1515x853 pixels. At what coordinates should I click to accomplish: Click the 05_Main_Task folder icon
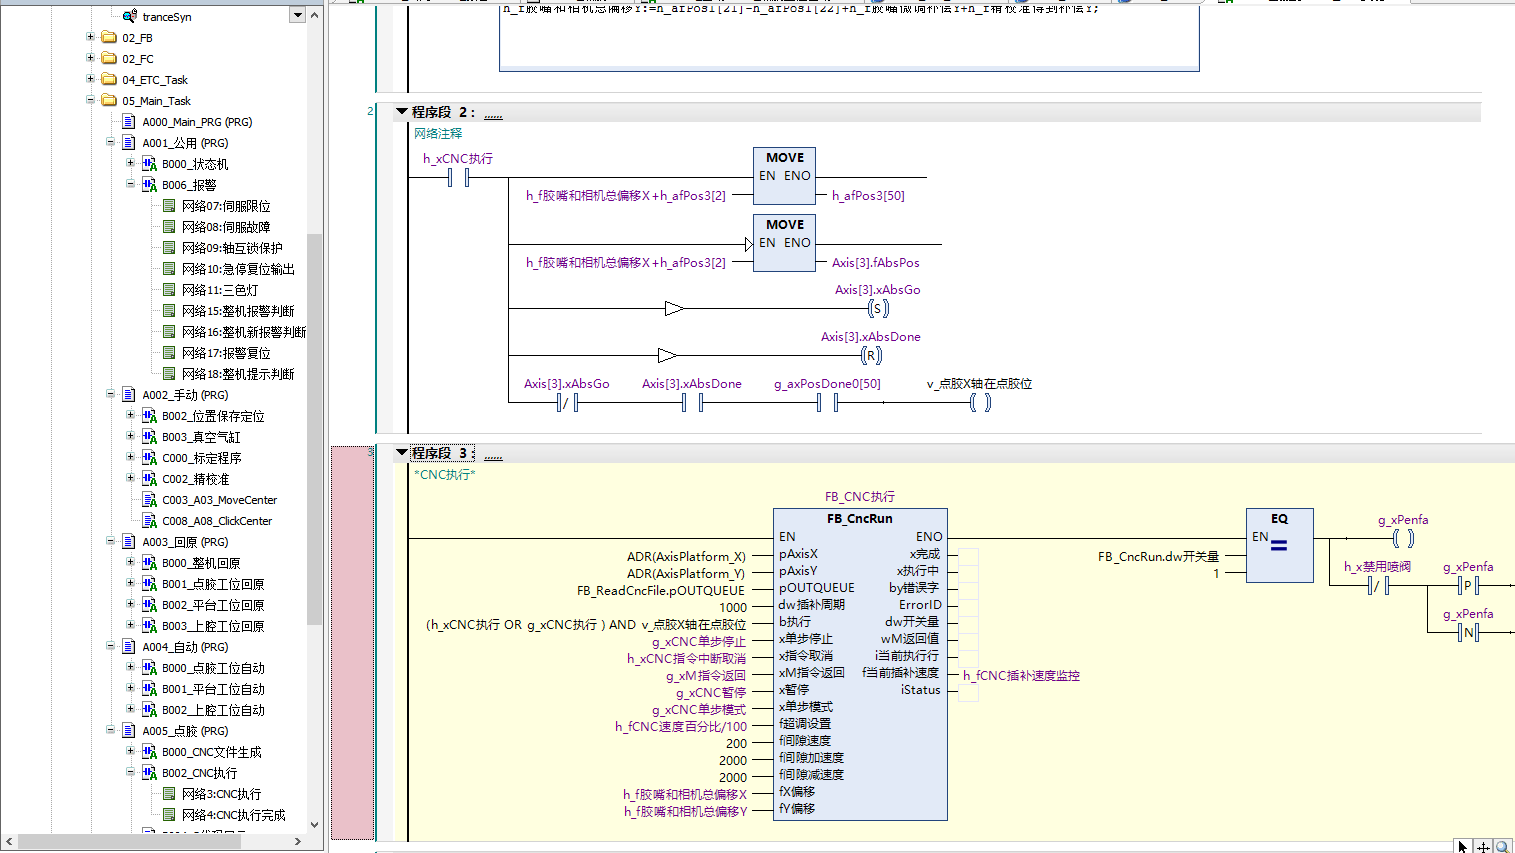pos(109,100)
